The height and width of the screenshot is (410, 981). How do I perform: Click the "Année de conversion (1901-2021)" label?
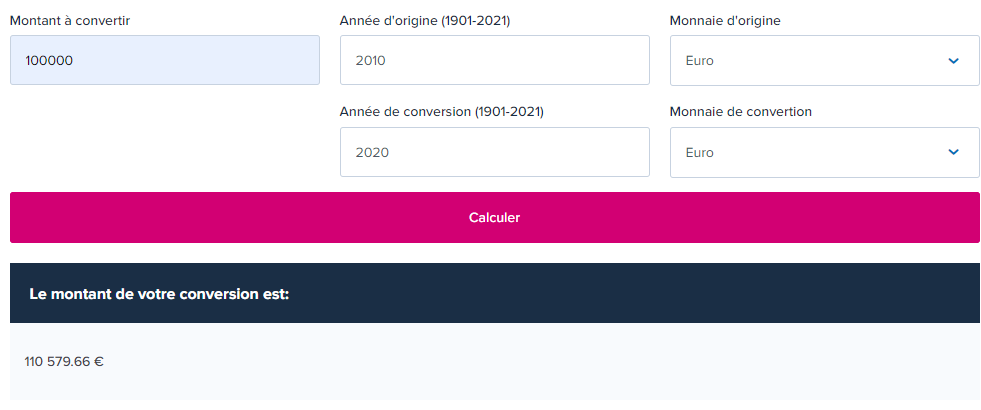442,112
